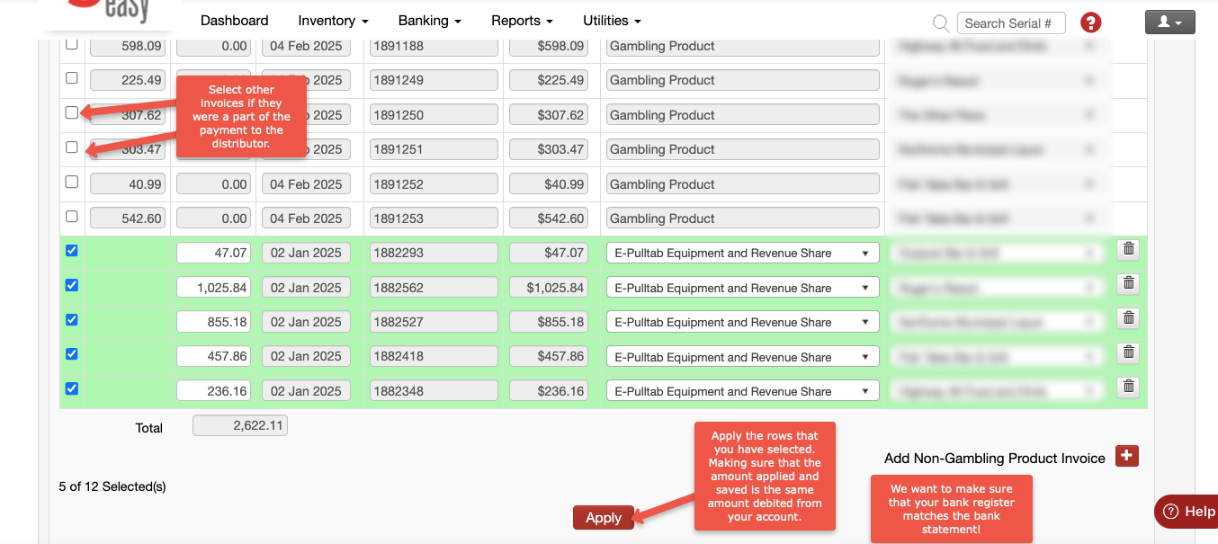Edit amount field showing 457.86
The width and height of the screenshot is (1218, 544).
(x=213, y=357)
